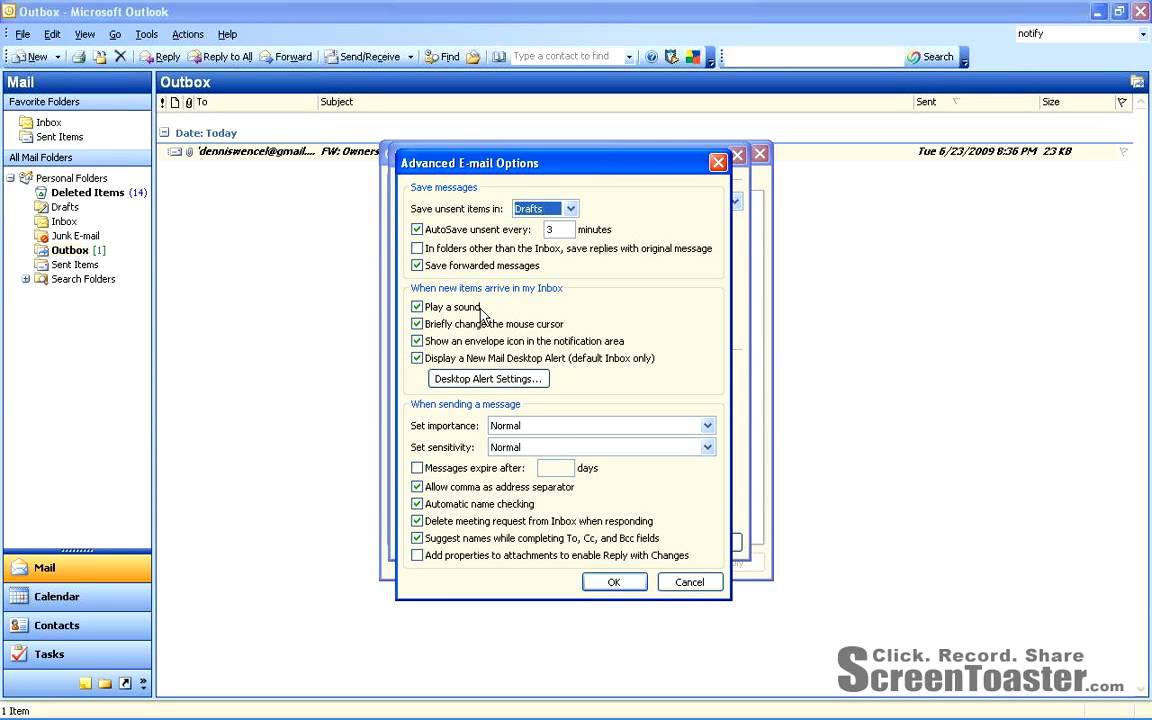1152x720 pixels.
Task: Enable save replies with original message
Action: 417,248
